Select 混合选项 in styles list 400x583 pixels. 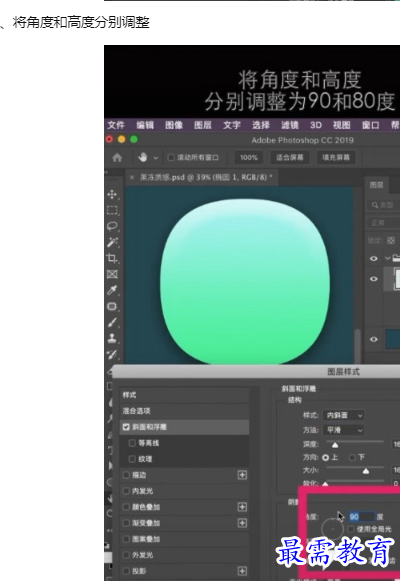point(184,411)
